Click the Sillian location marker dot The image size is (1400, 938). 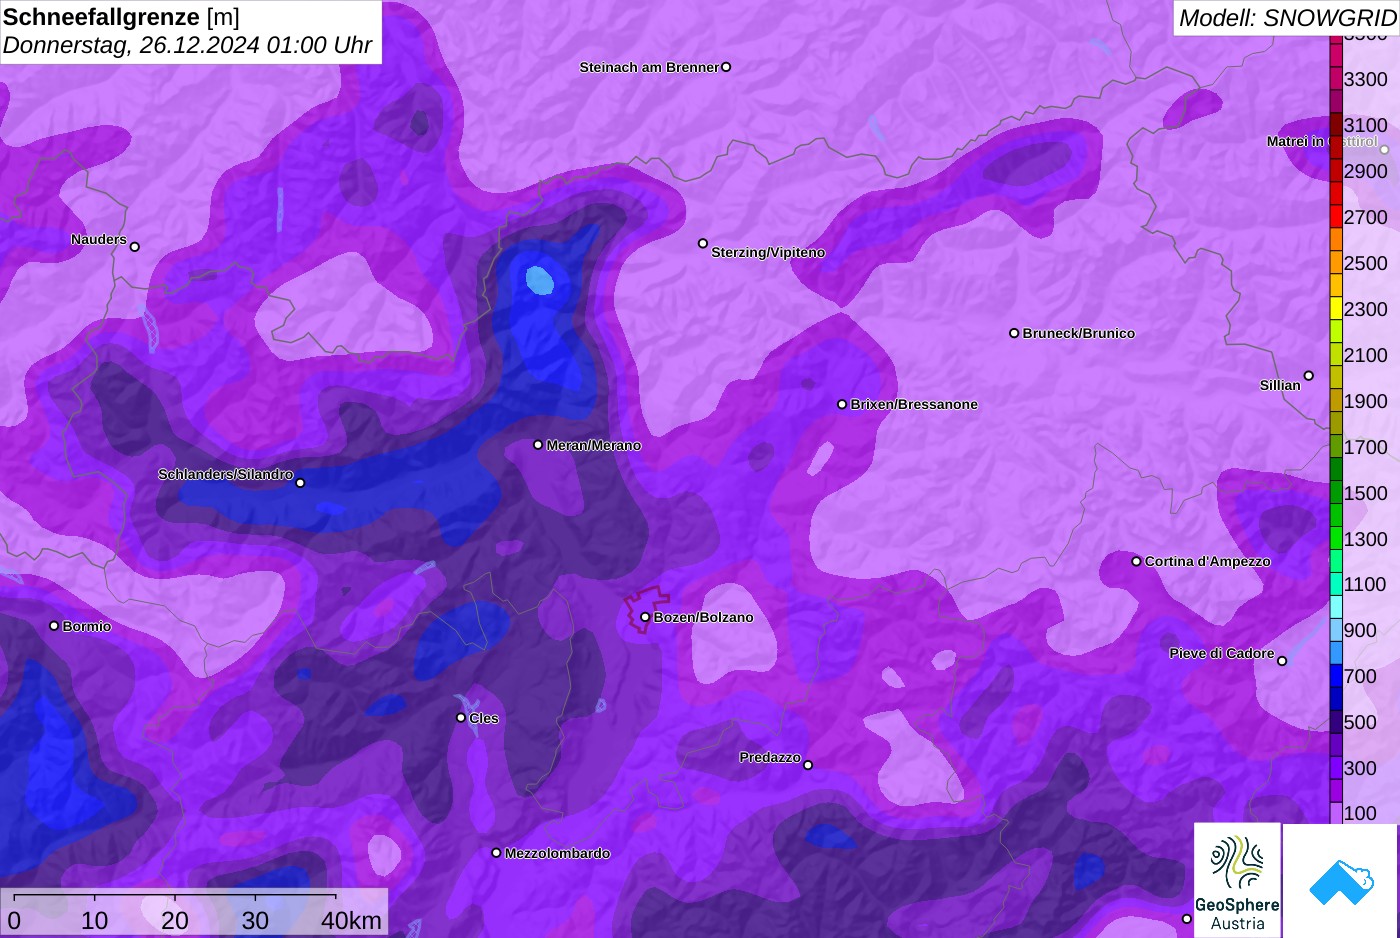[x=1309, y=376]
